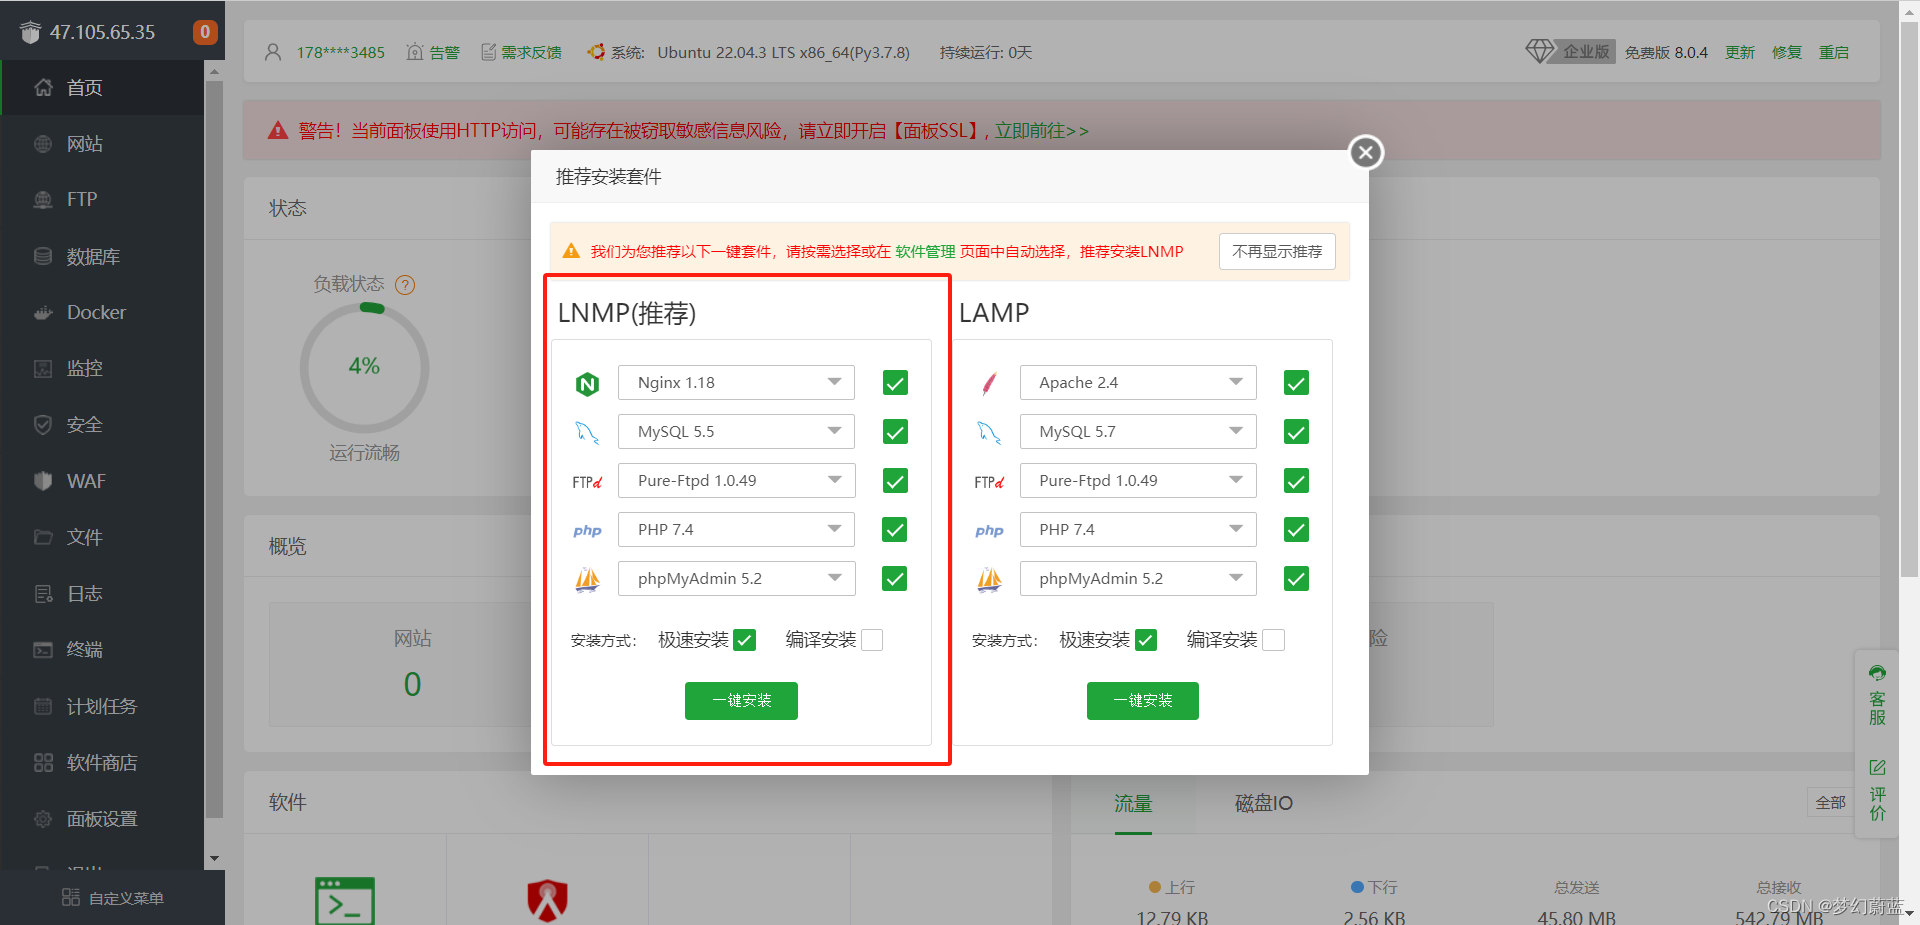The height and width of the screenshot is (925, 1920).
Task: Click the calendar icon beside 计划任务
Action: pos(43,706)
